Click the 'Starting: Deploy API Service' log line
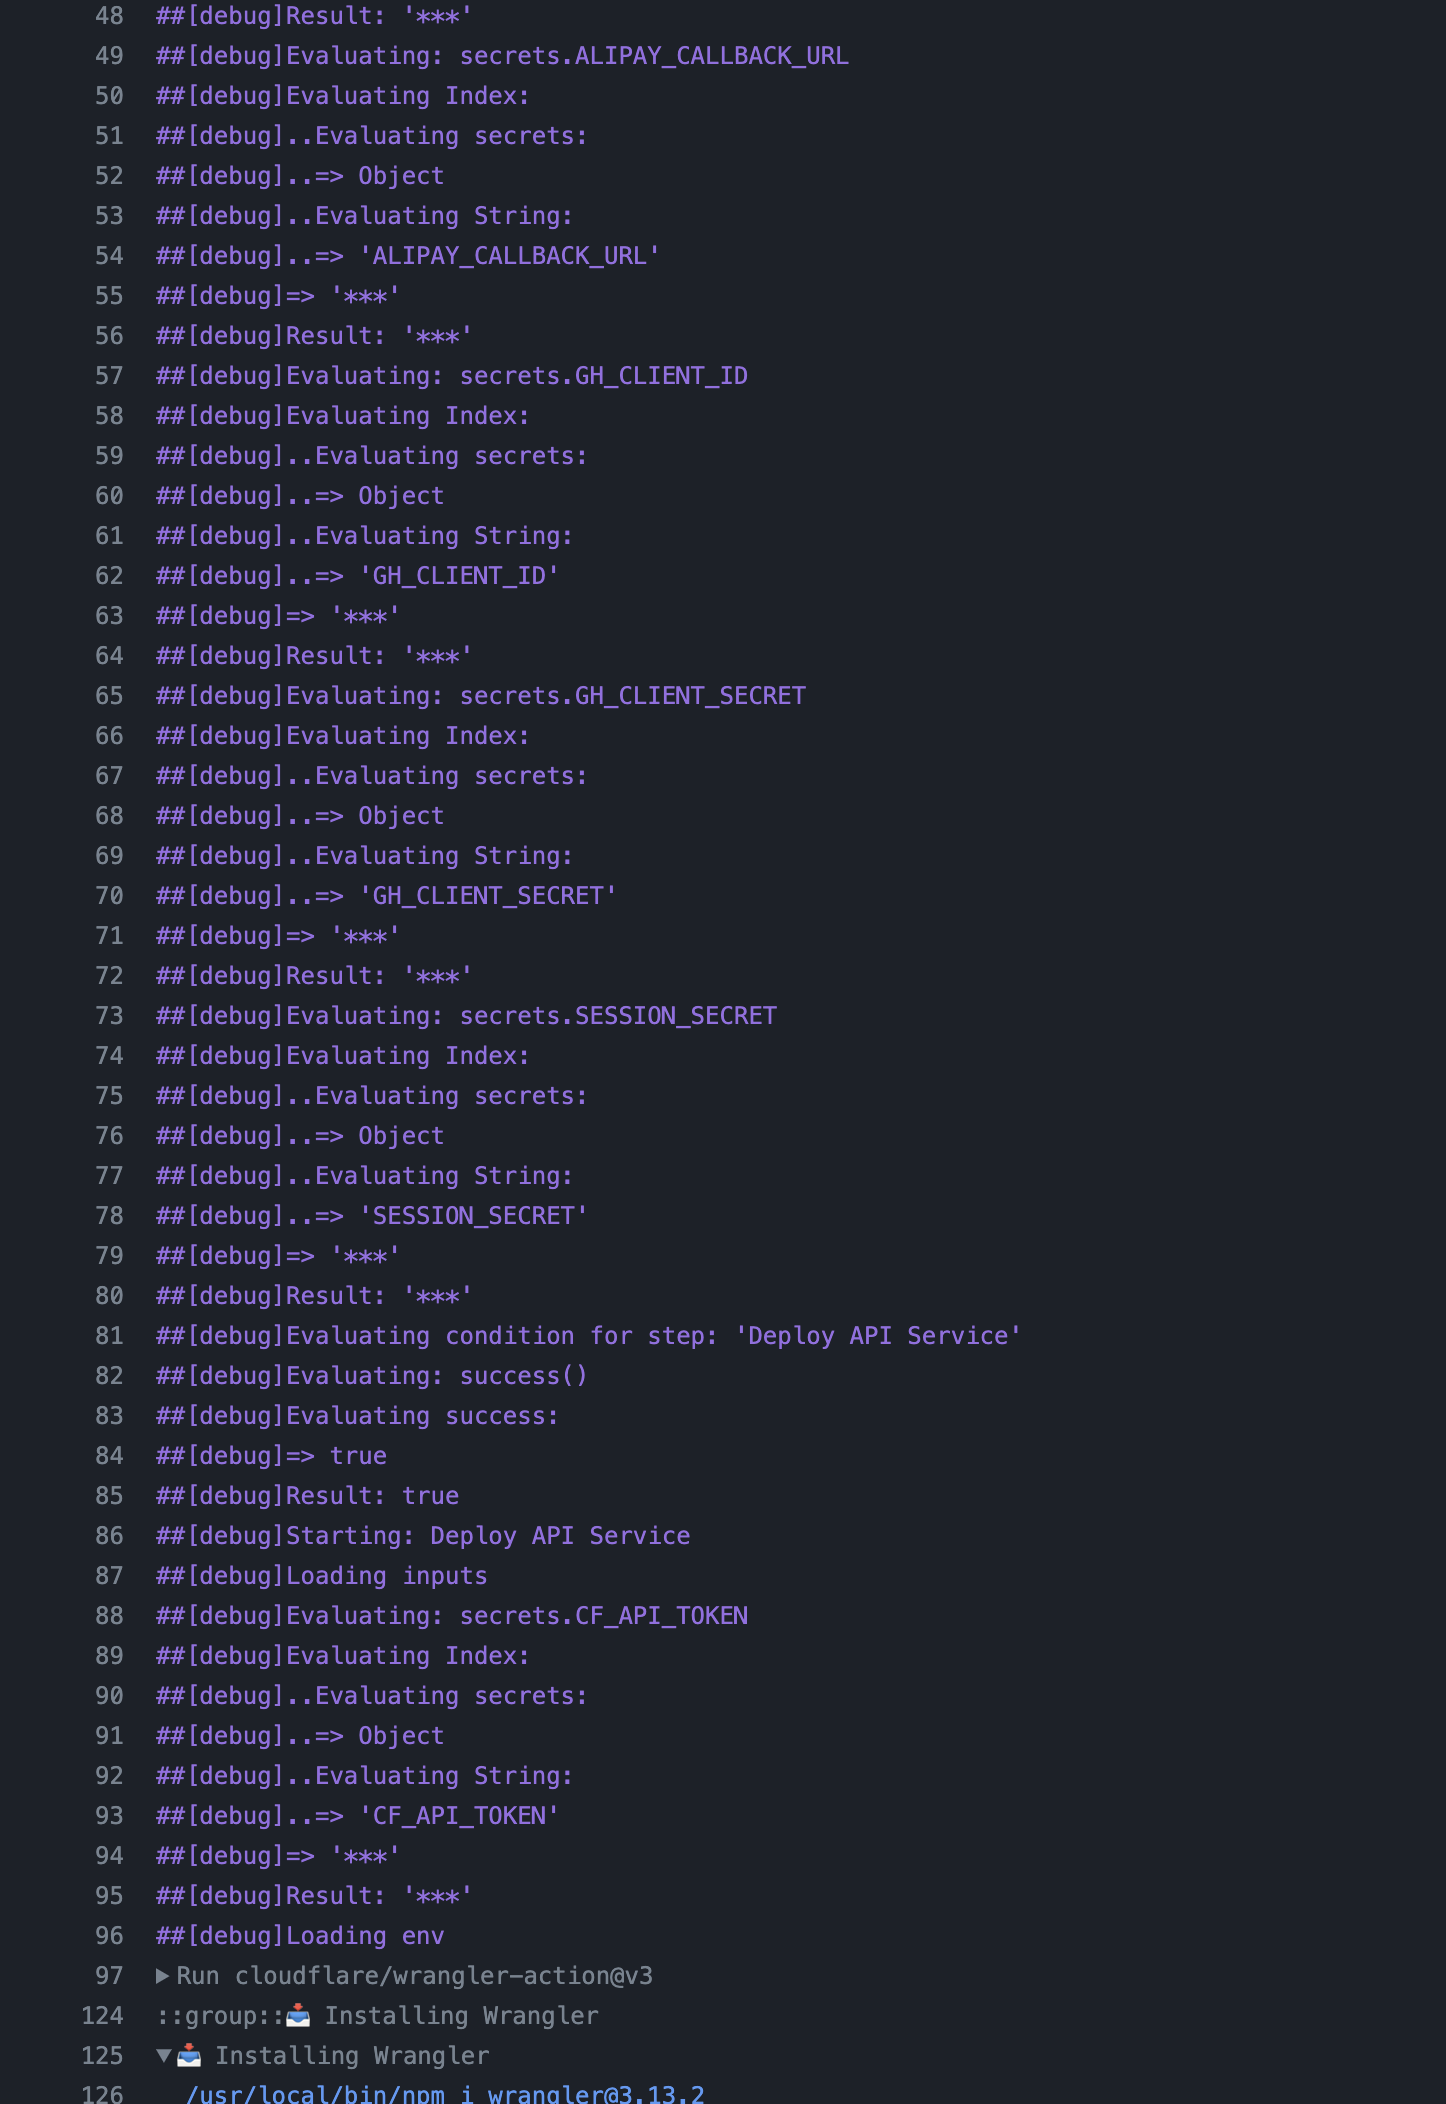1446x2104 pixels. 423,1536
